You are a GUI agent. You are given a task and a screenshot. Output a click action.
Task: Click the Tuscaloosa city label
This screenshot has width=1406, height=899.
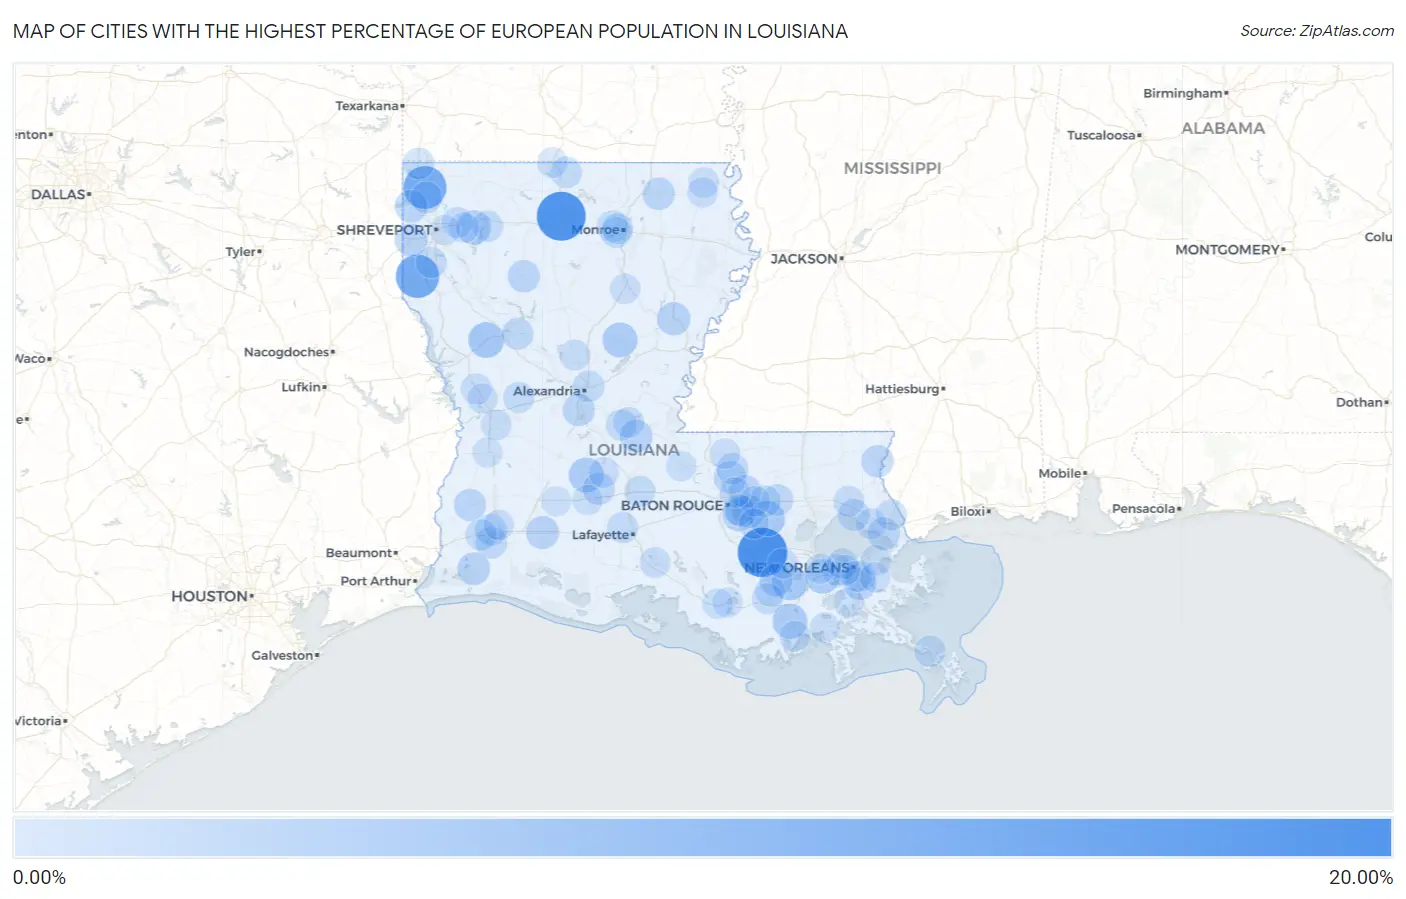[x=1101, y=135]
